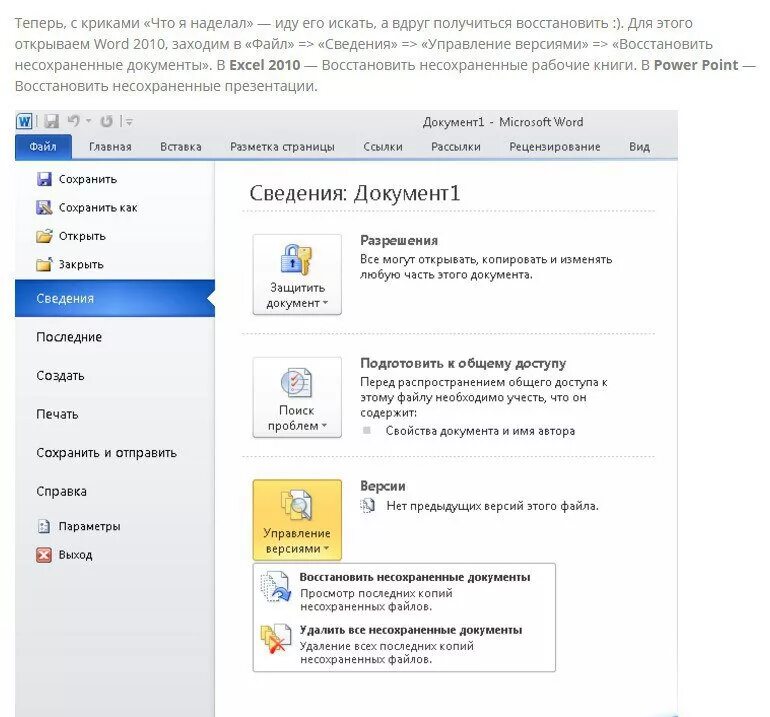Viewport: 770px width, 717px height.
Task: Open the Создать section
Action: tap(60, 376)
